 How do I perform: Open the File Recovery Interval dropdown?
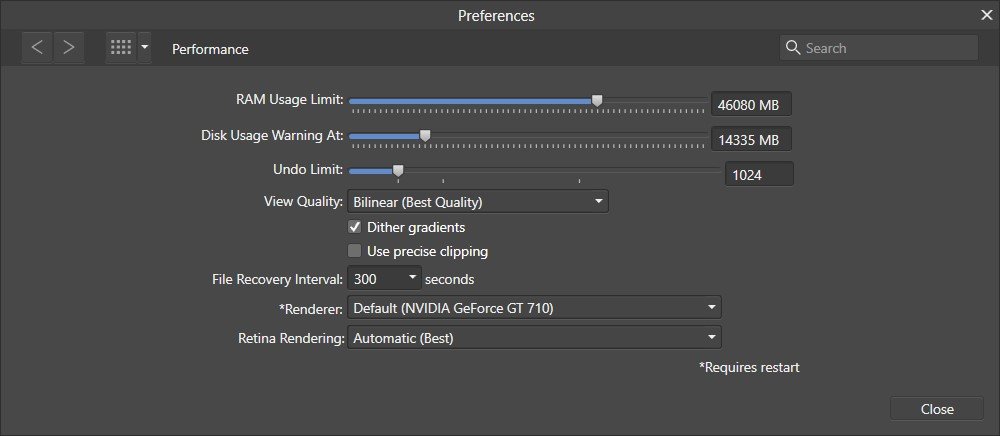pyautogui.click(x=385, y=279)
